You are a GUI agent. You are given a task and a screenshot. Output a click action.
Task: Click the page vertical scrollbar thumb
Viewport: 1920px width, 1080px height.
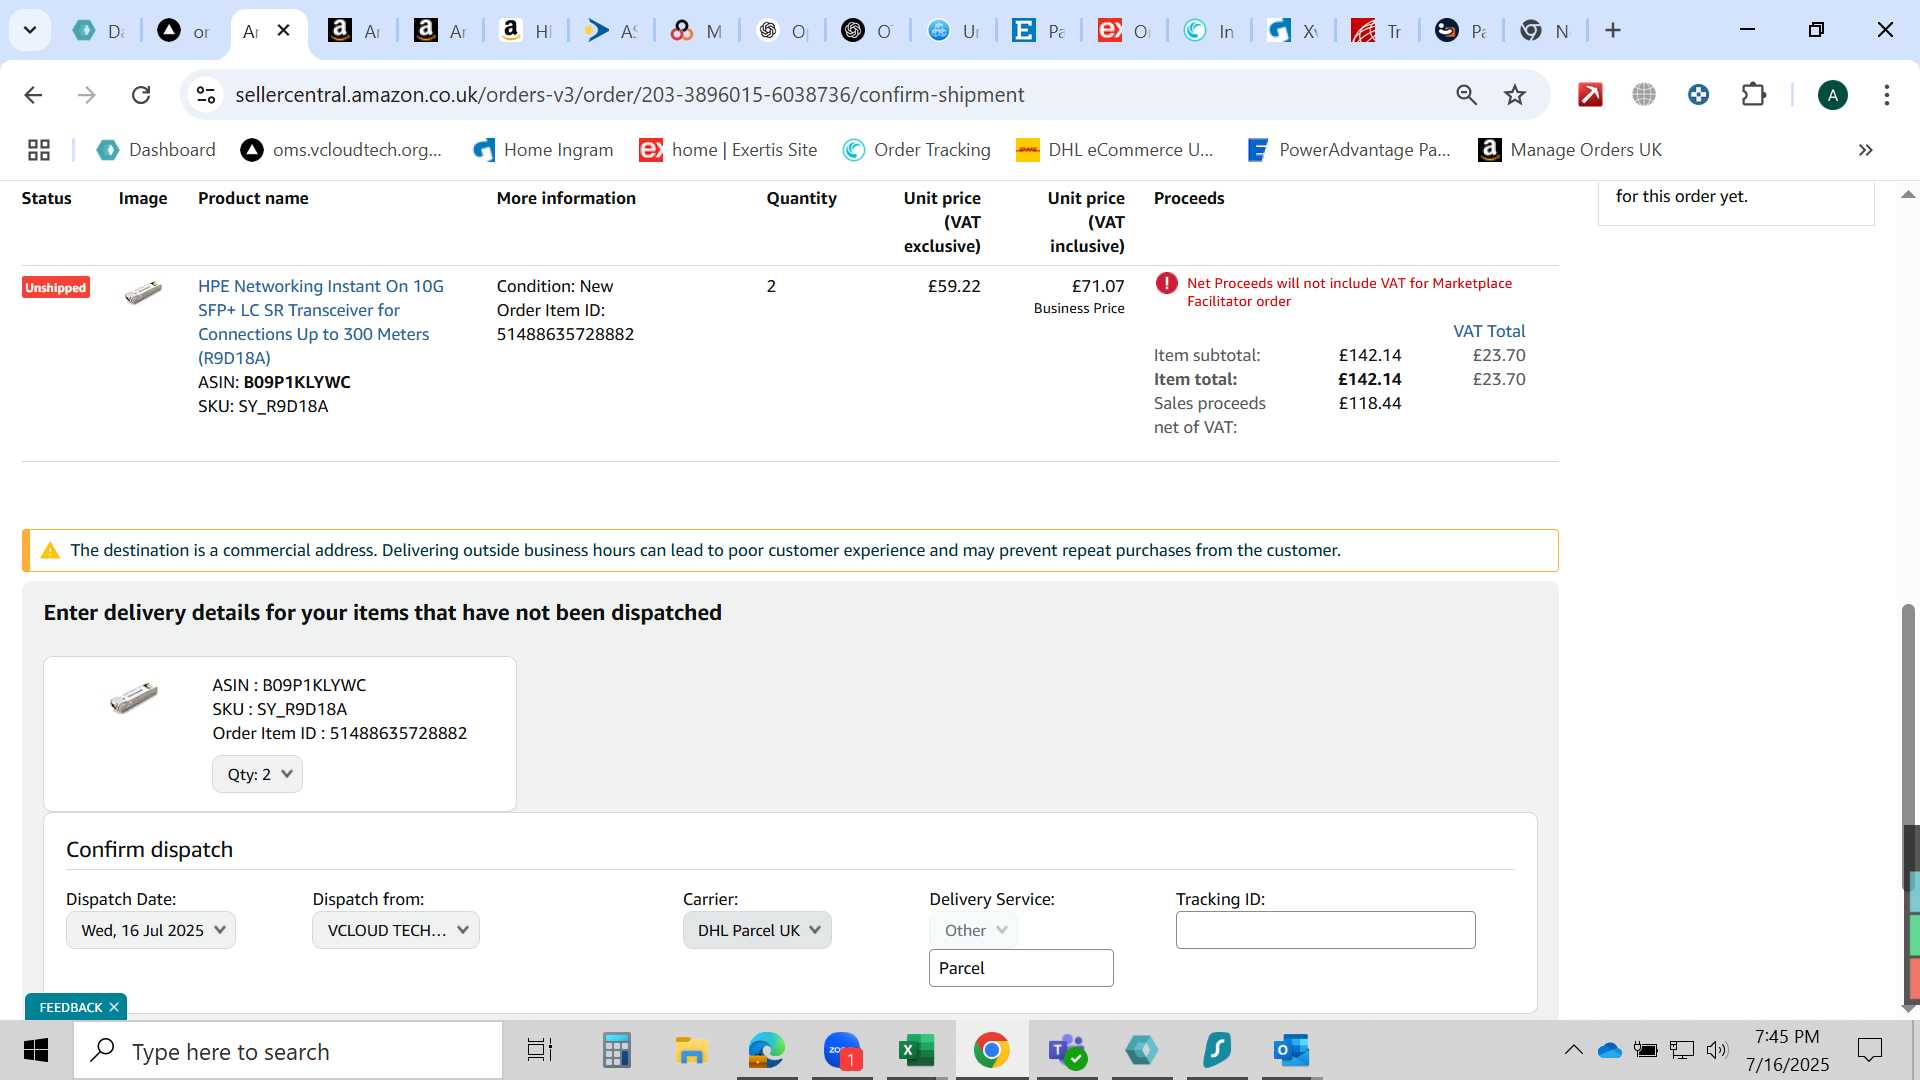1908,745
